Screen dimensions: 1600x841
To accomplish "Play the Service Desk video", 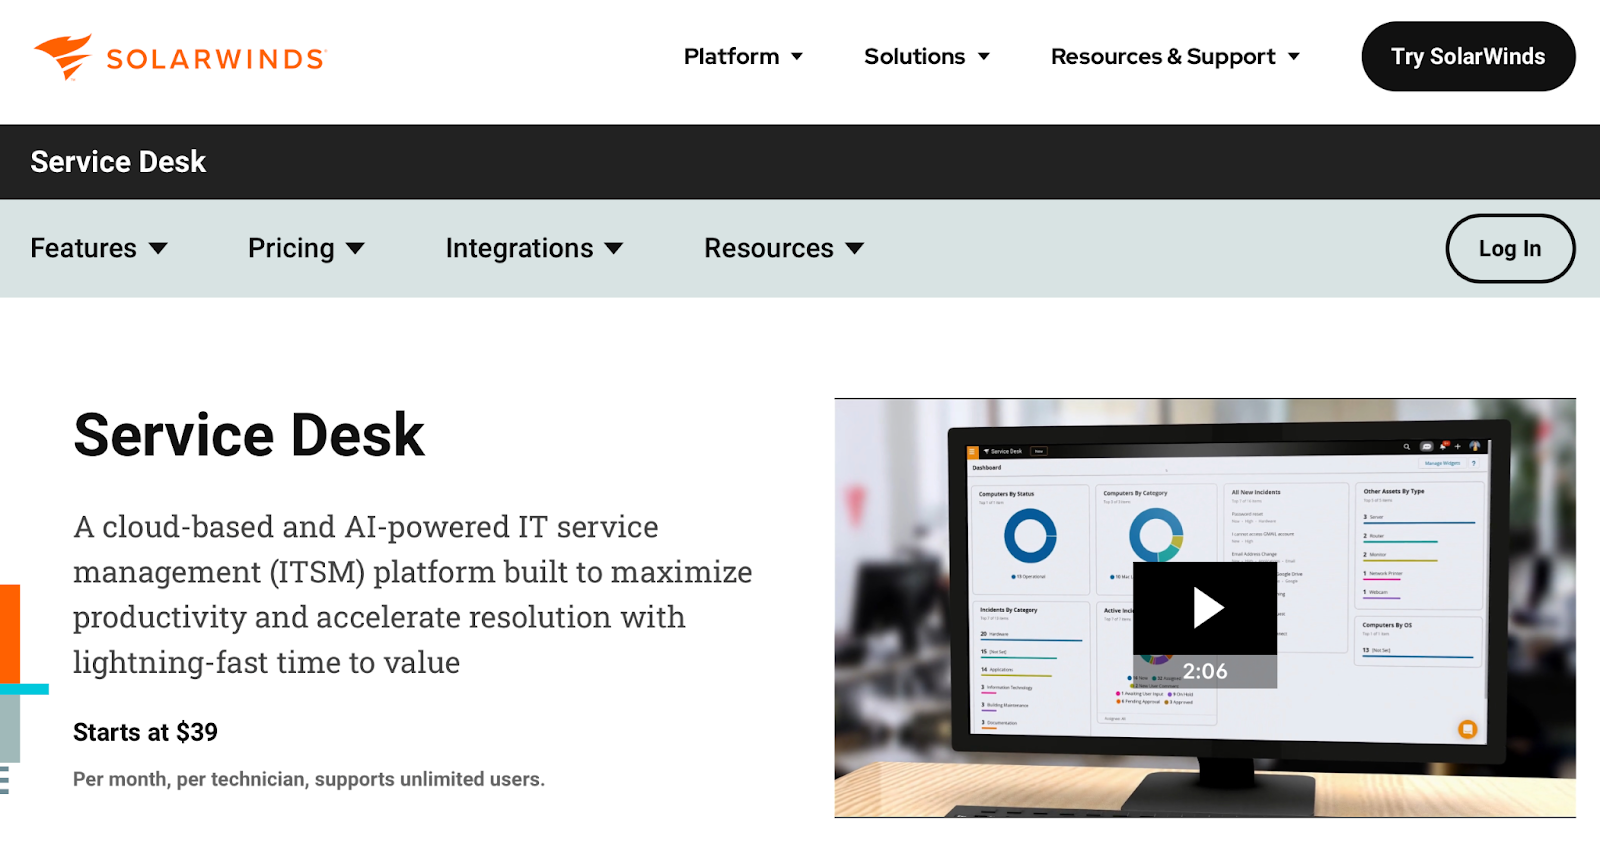I will (1206, 608).
